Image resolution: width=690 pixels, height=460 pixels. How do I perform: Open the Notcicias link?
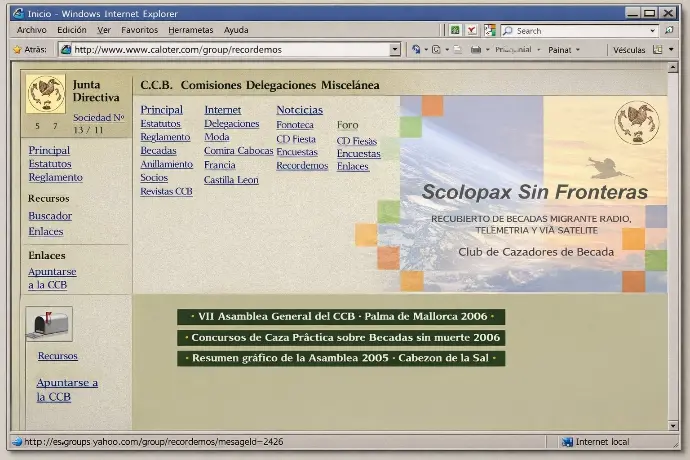click(300, 110)
